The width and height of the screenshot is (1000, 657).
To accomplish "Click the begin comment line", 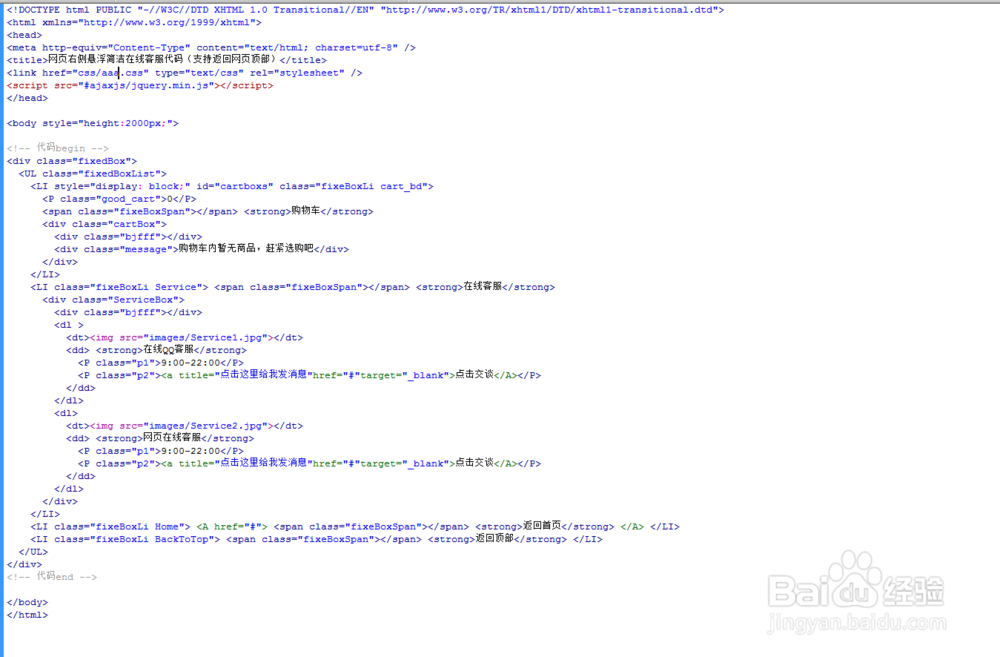I will 58,148.
